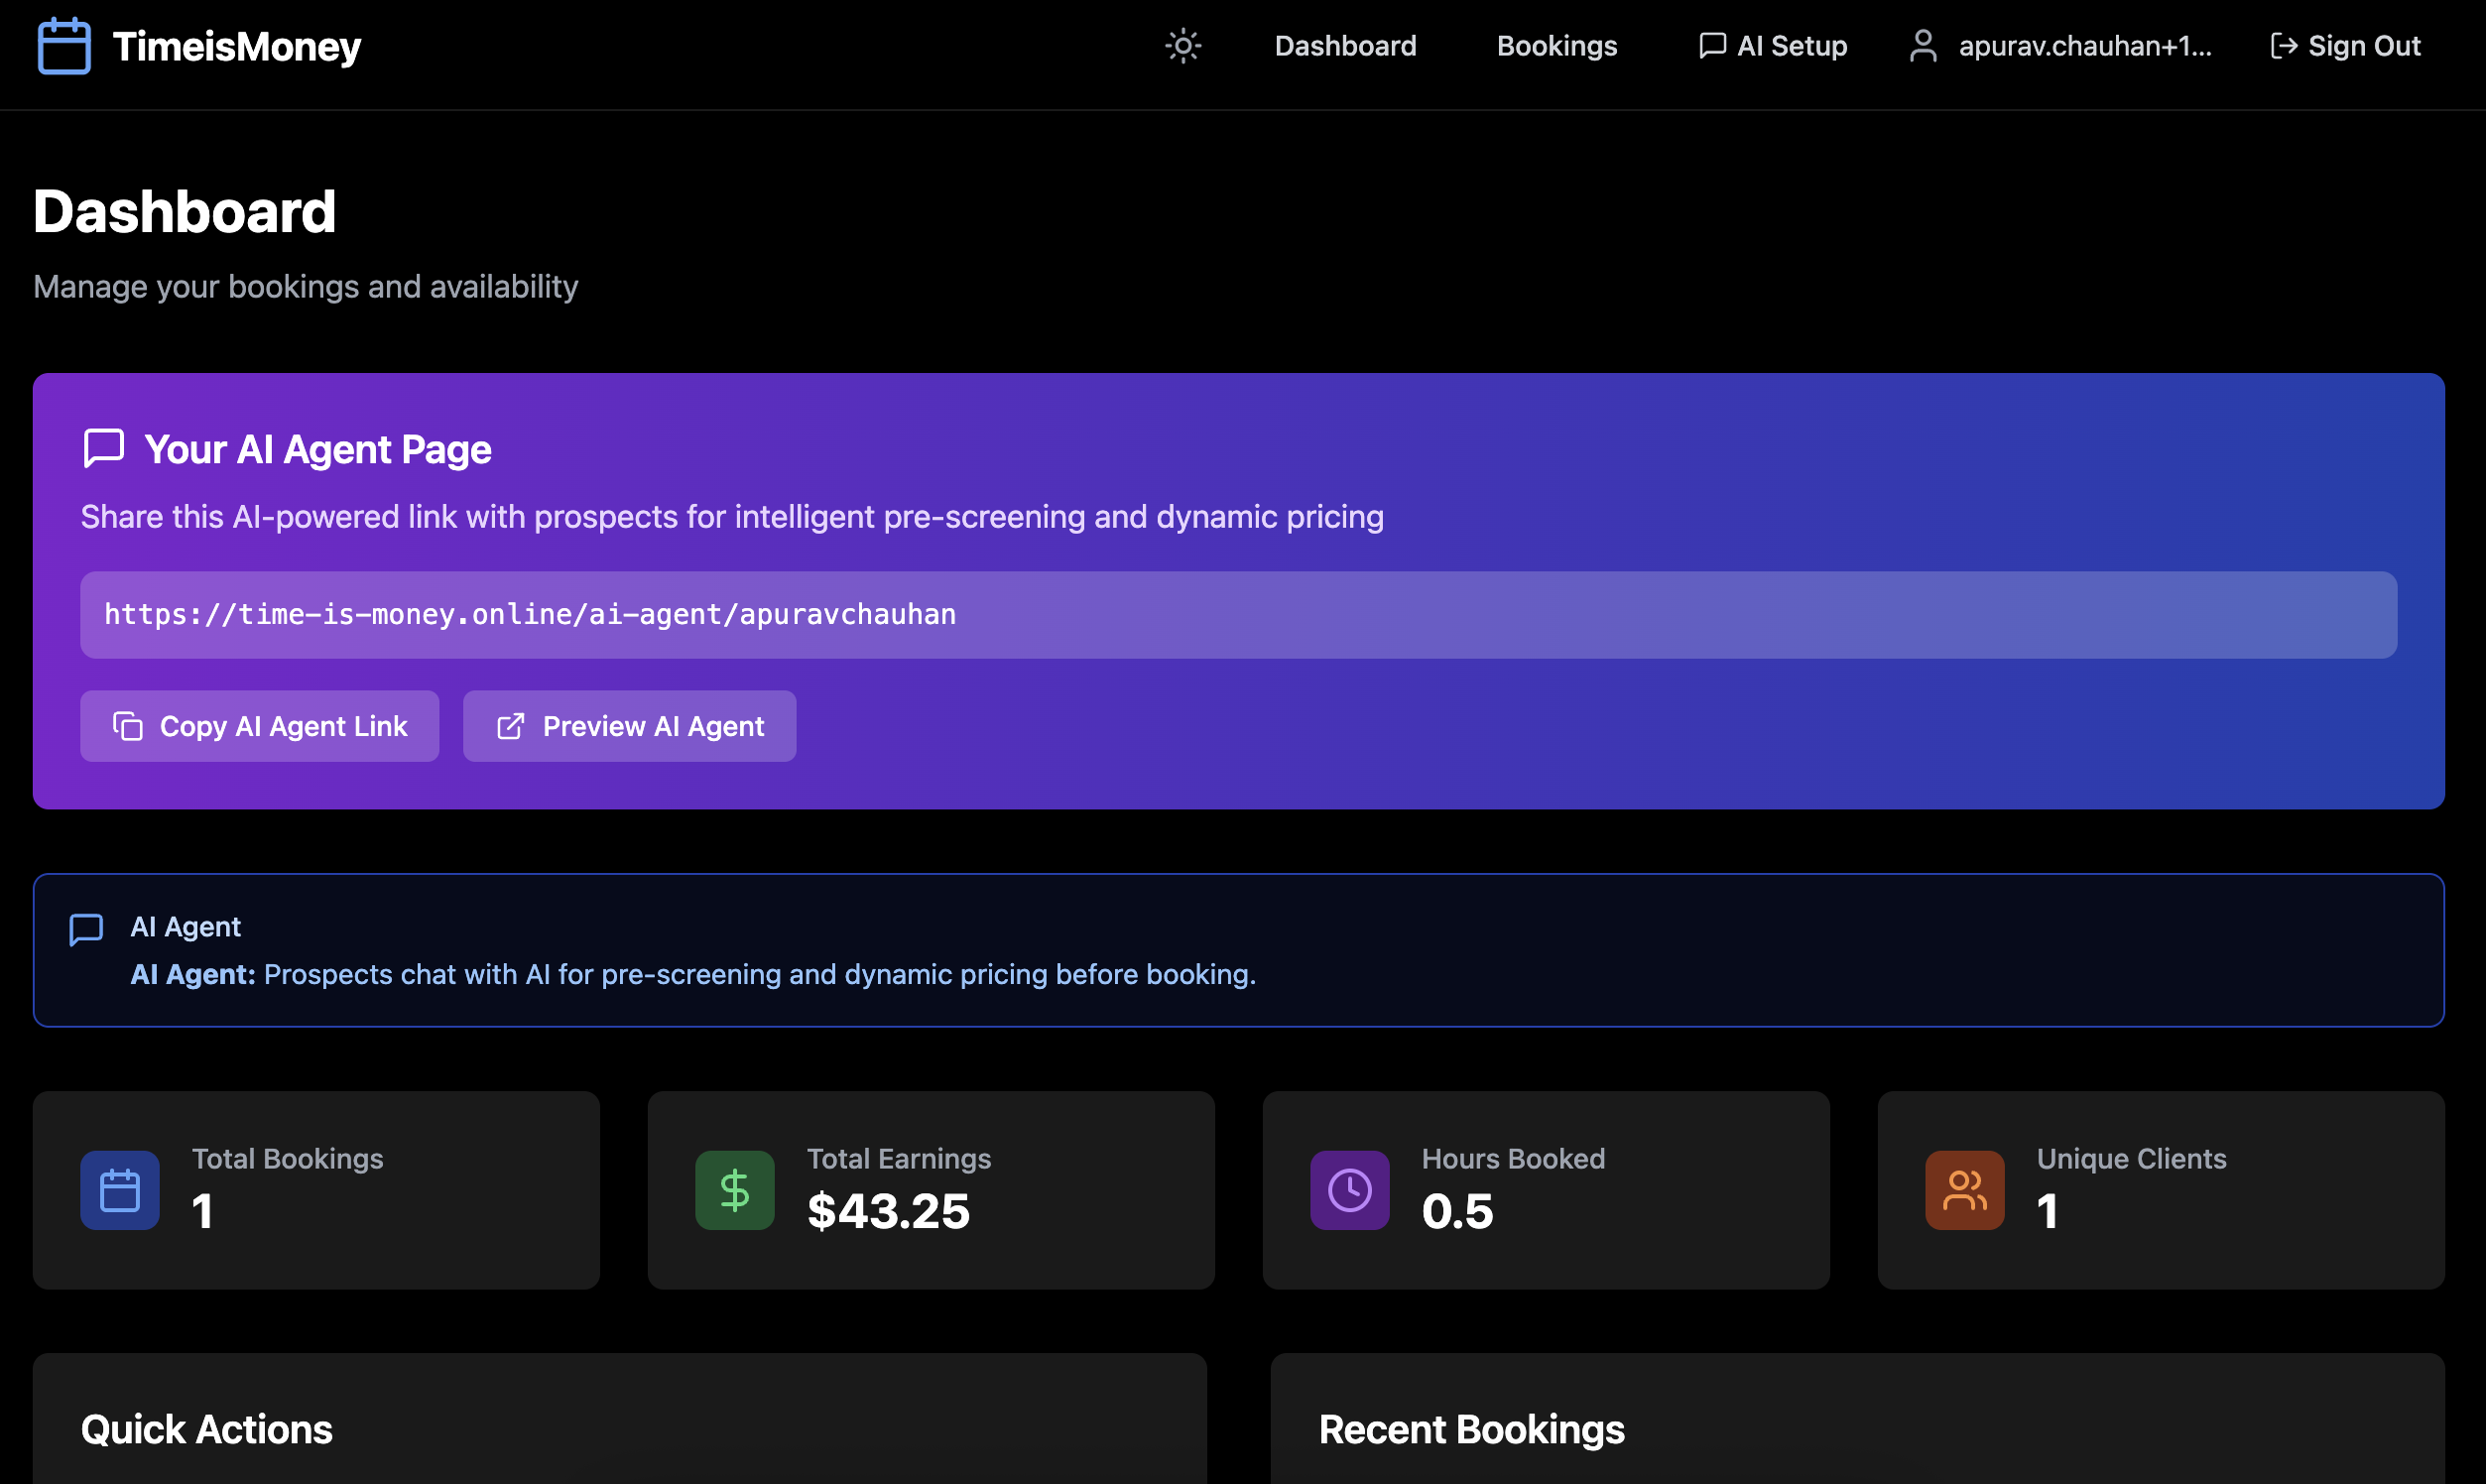Click the chat bubble icon beside AI Setup
Viewport: 2486px width, 1484px height.
point(1711,44)
